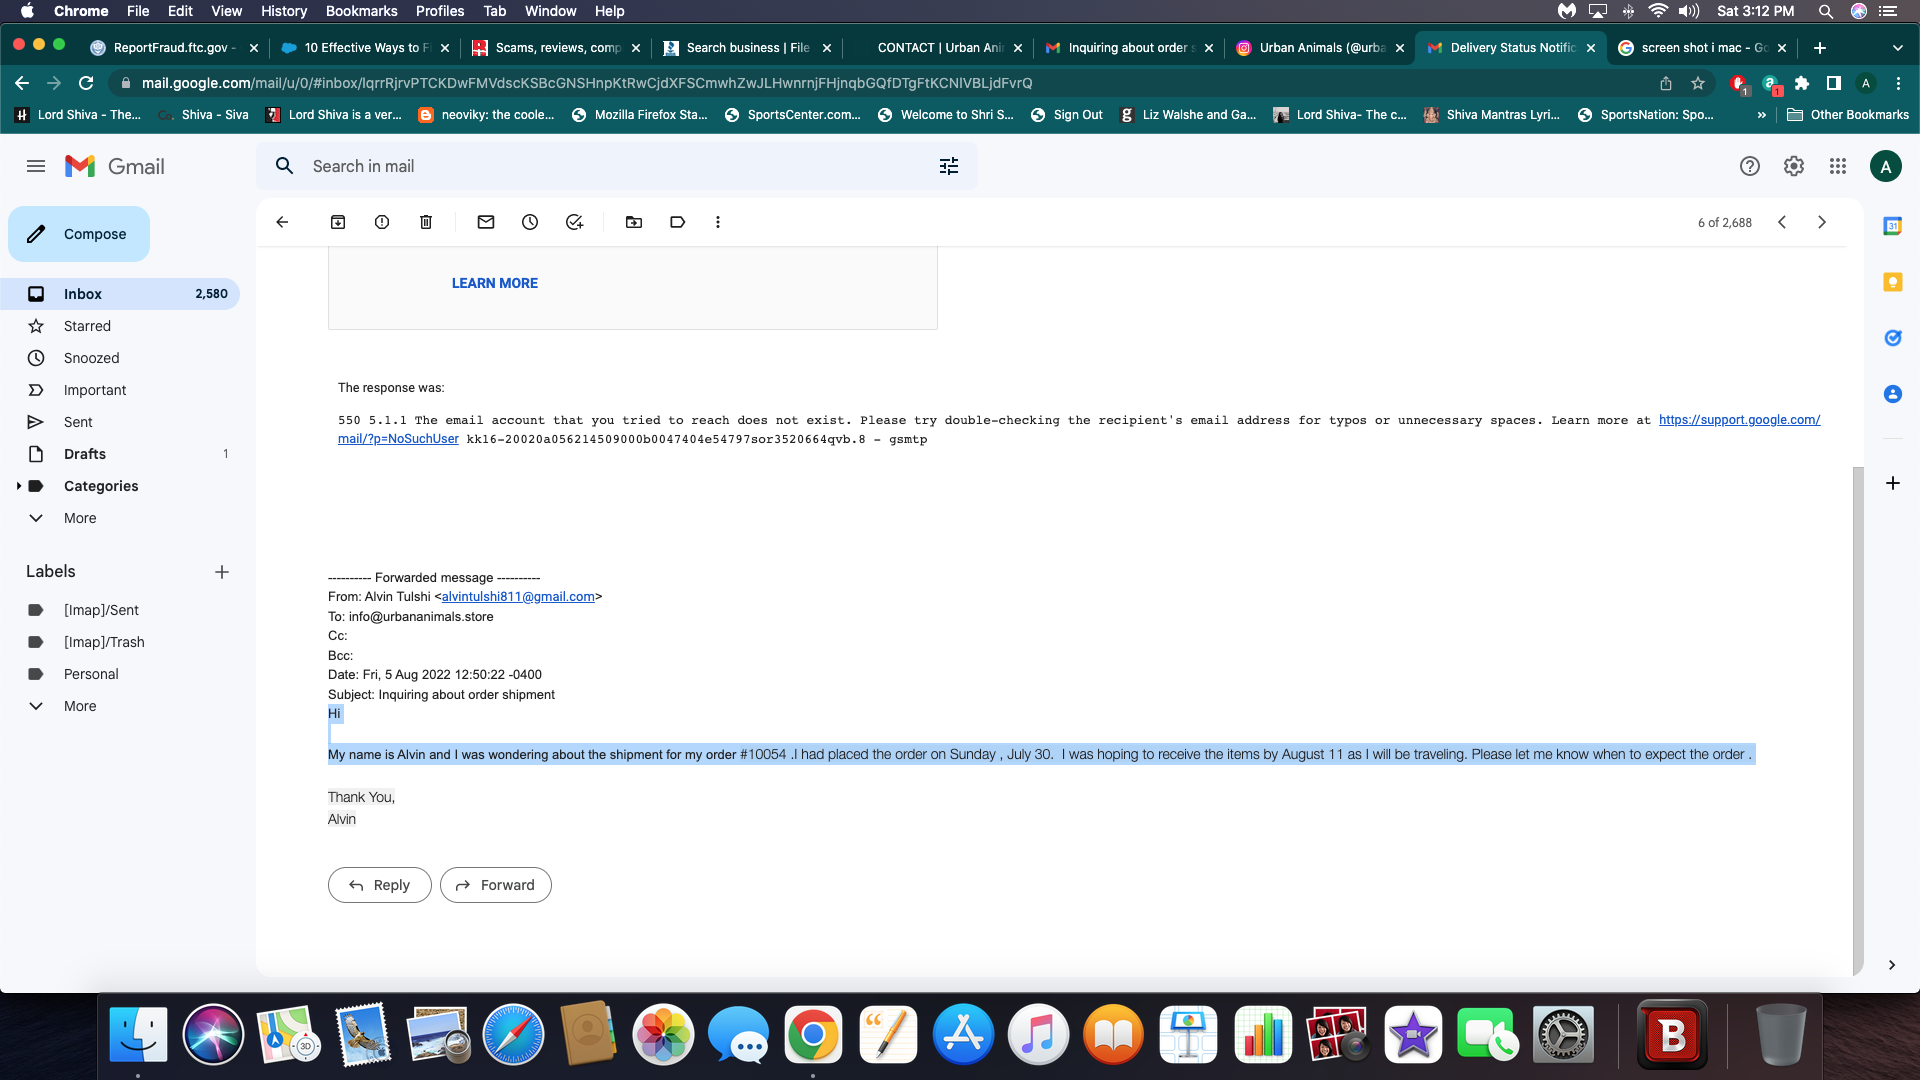The width and height of the screenshot is (1920, 1080).
Task: Click the Snooze clock icon
Action: click(x=530, y=222)
